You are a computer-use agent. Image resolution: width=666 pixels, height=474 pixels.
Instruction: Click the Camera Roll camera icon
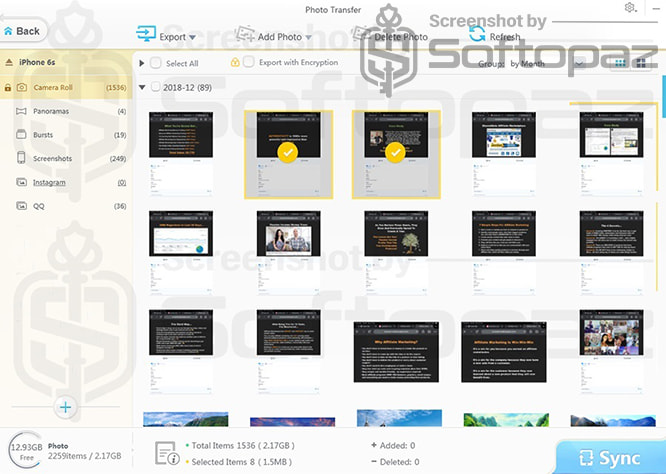click(22, 87)
